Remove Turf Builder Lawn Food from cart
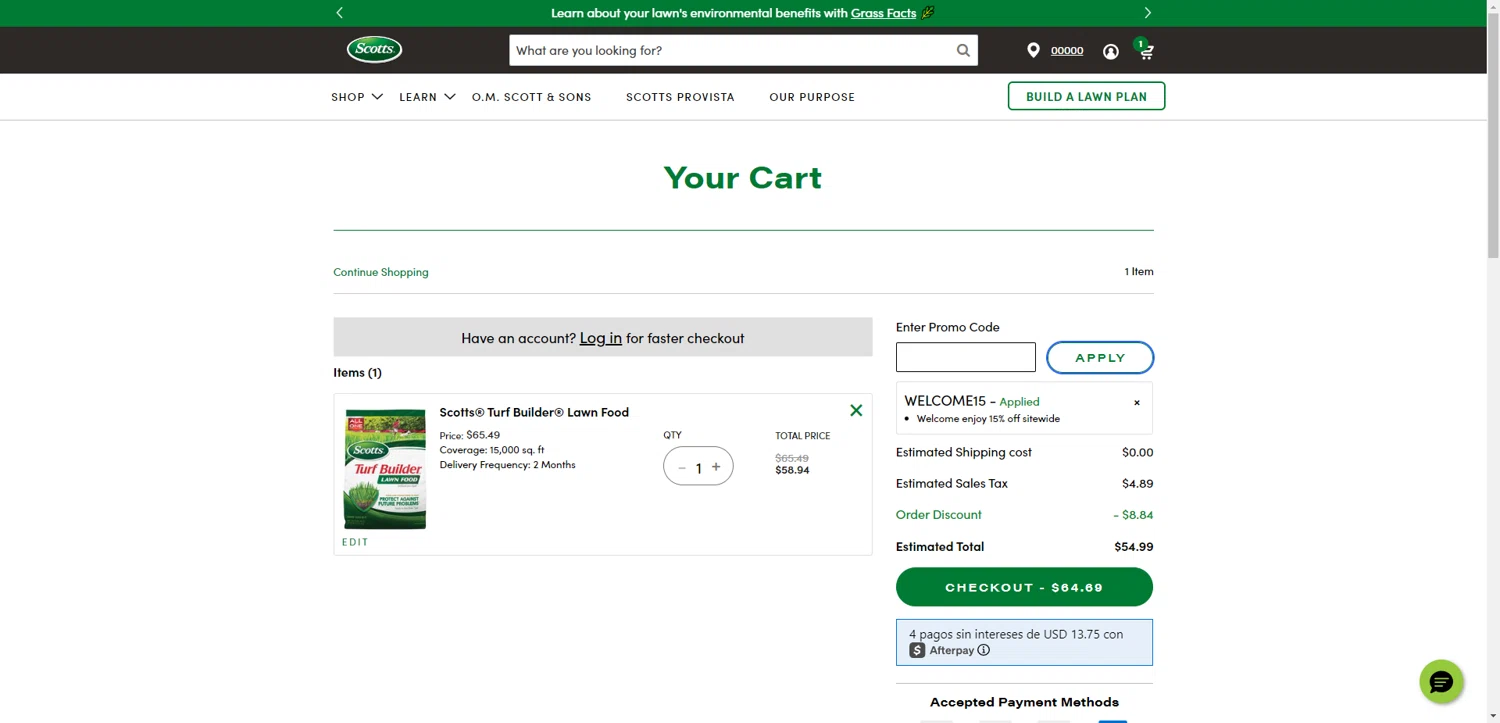Image resolution: width=1500 pixels, height=723 pixels. click(856, 410)
